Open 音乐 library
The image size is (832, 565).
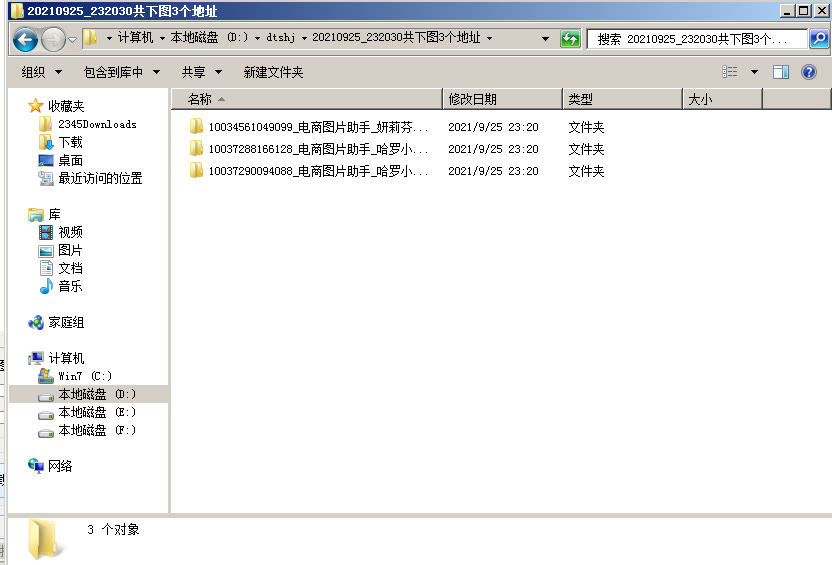[70, 286]
